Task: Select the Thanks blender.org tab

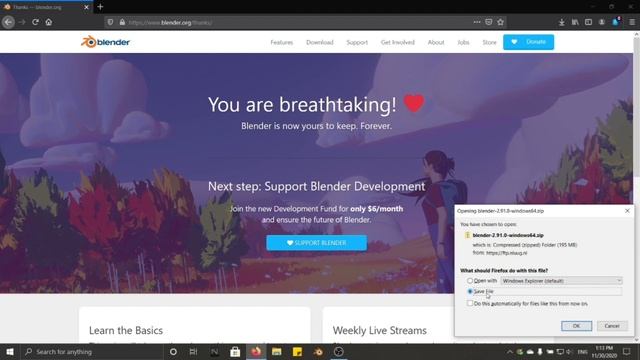Action: (x=46, y=7)
